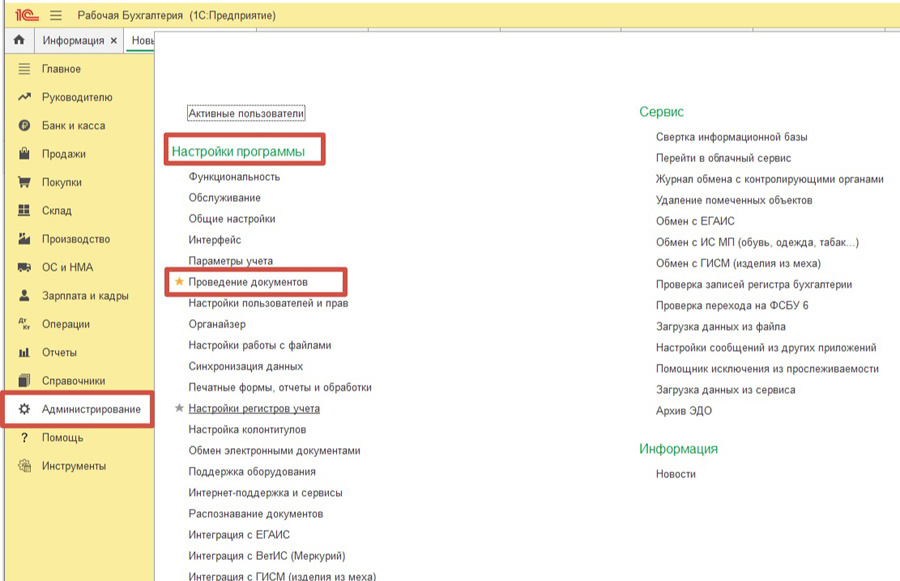This screenshot has height=581, width=900.
Task: Open the hamburger main menu icon
Action: point(56,16)
